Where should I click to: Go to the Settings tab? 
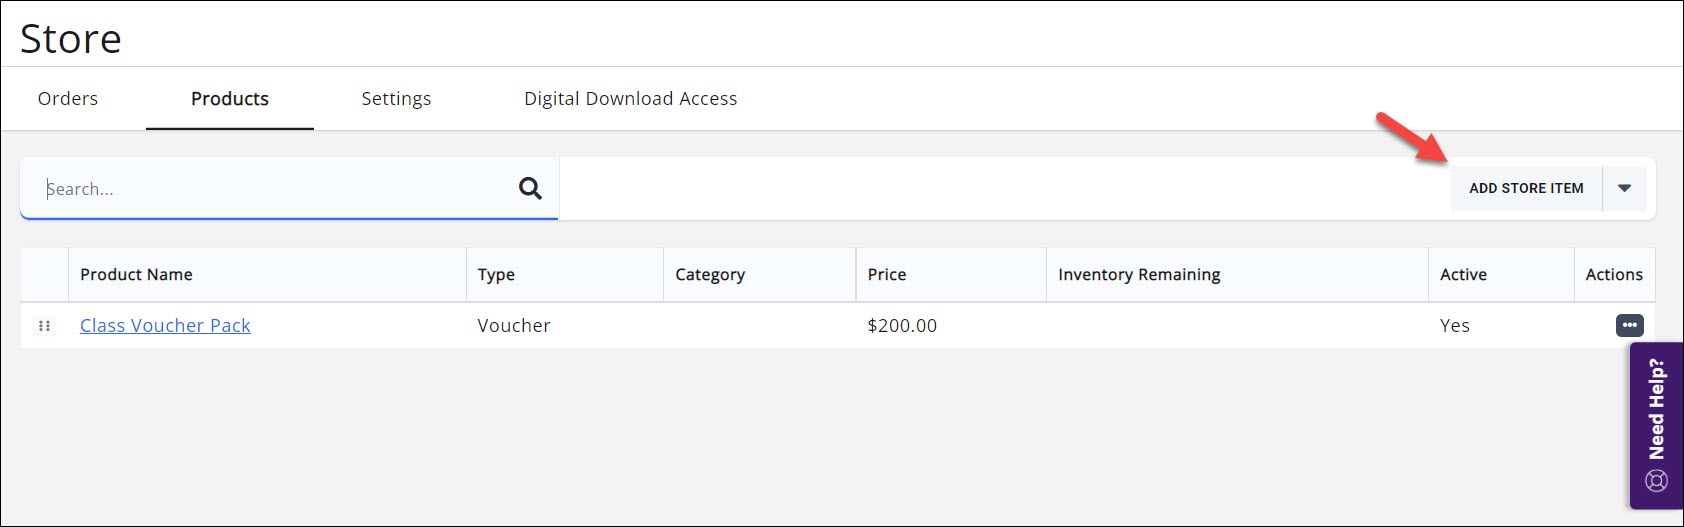click(396, 99)
